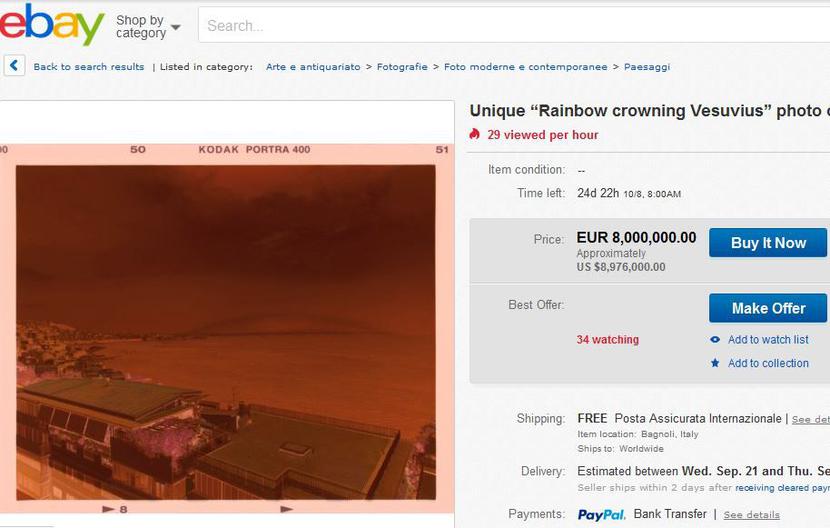Viewport: 830px width, 528px height.
Task: Click the Buy It Now button
Action: click(768, 243)
